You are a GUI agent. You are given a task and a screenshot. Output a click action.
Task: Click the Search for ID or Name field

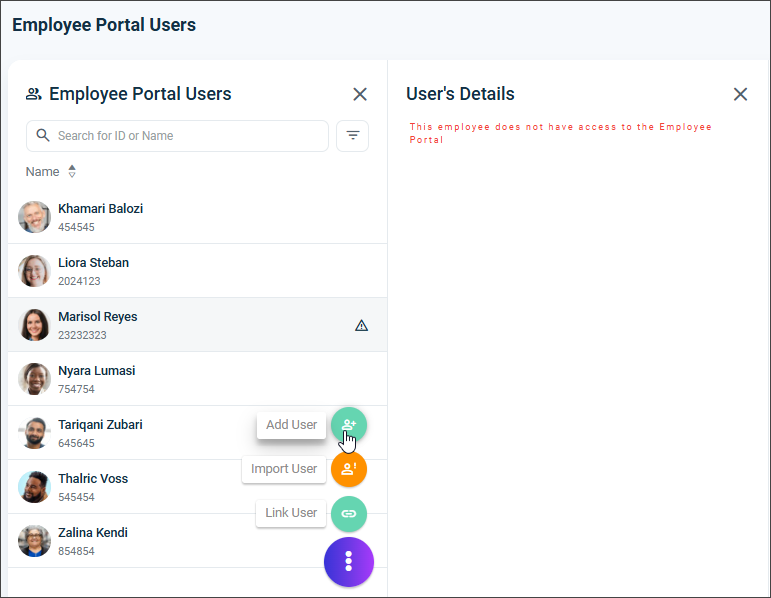[185, 136]
